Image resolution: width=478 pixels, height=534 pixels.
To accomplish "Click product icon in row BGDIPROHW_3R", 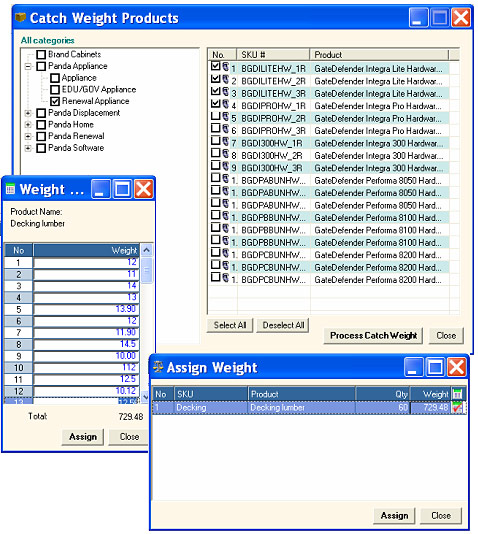I will coord(225,129).
